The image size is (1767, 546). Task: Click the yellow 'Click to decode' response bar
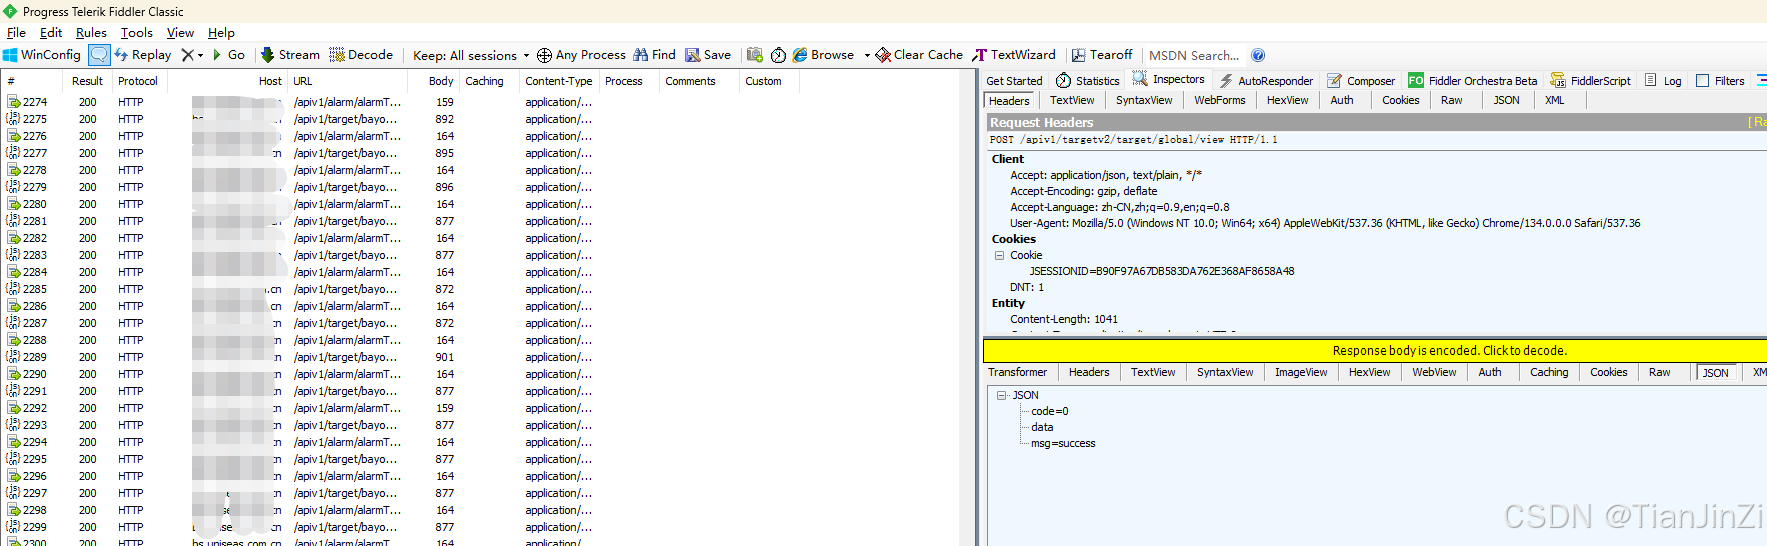(1375, 351)
